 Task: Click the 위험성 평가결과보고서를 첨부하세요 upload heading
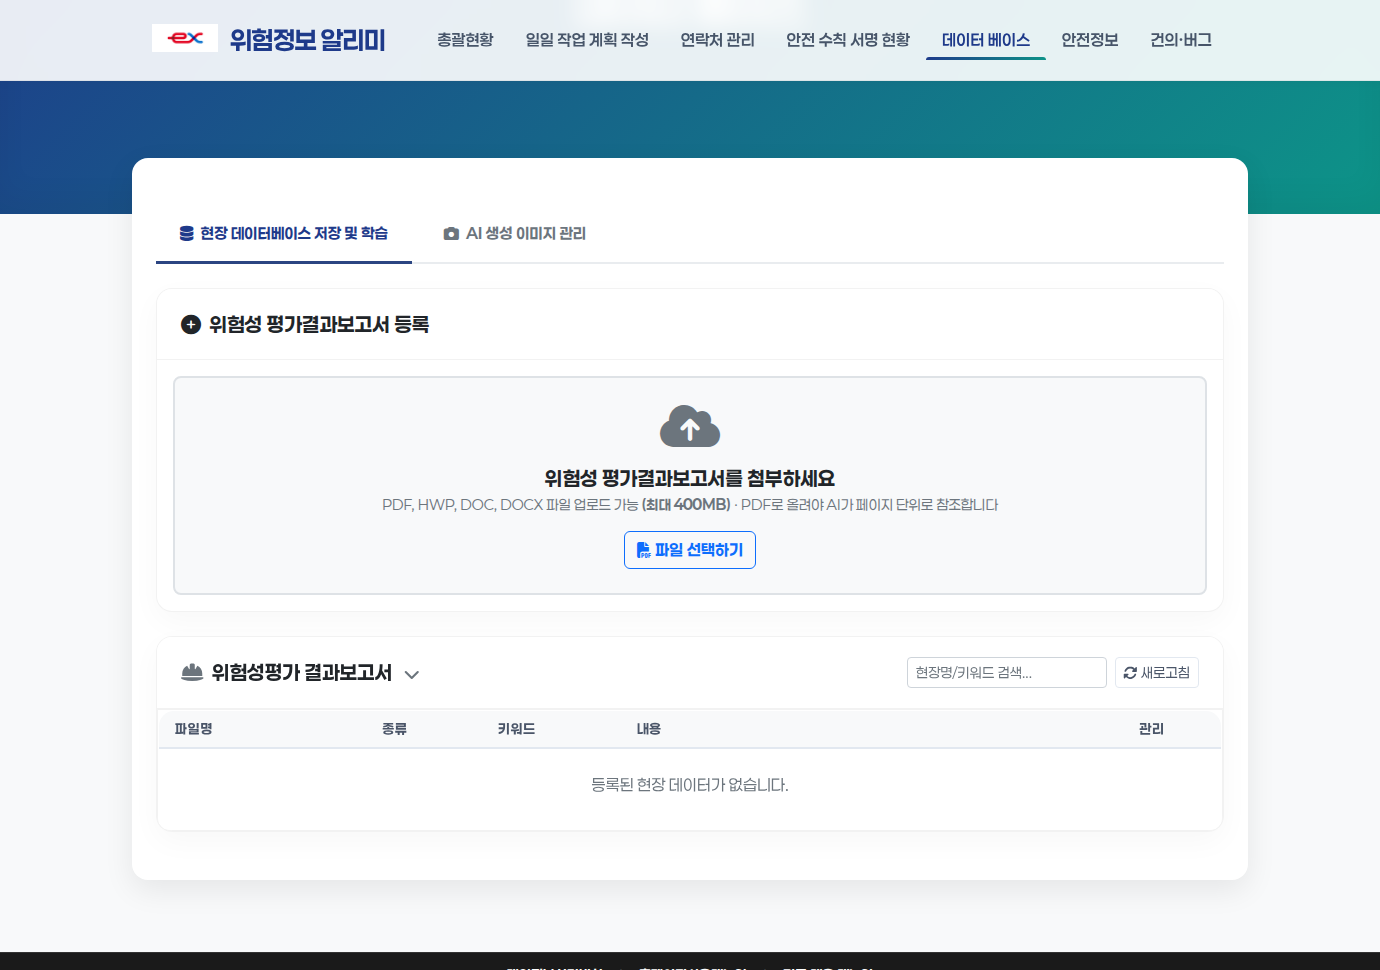click(x=690, y=478)
